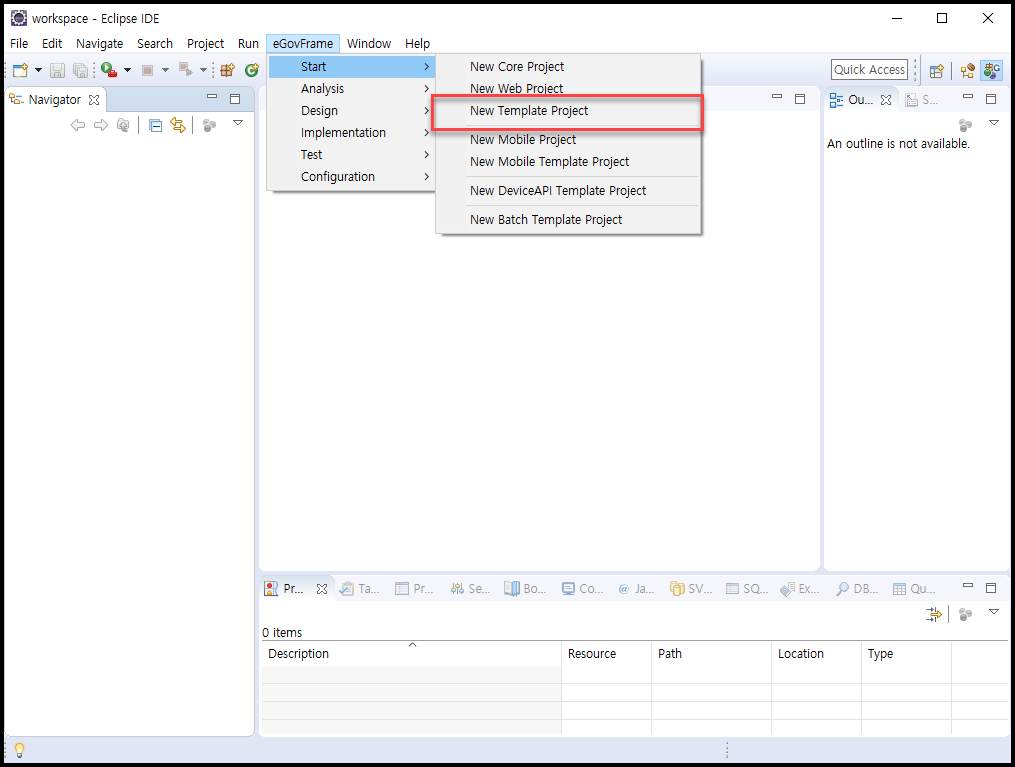Viewport: 1015px width, 767px height.
Task: Switch to the Ta... Tasks tab
Action: [x=361, y=588]
